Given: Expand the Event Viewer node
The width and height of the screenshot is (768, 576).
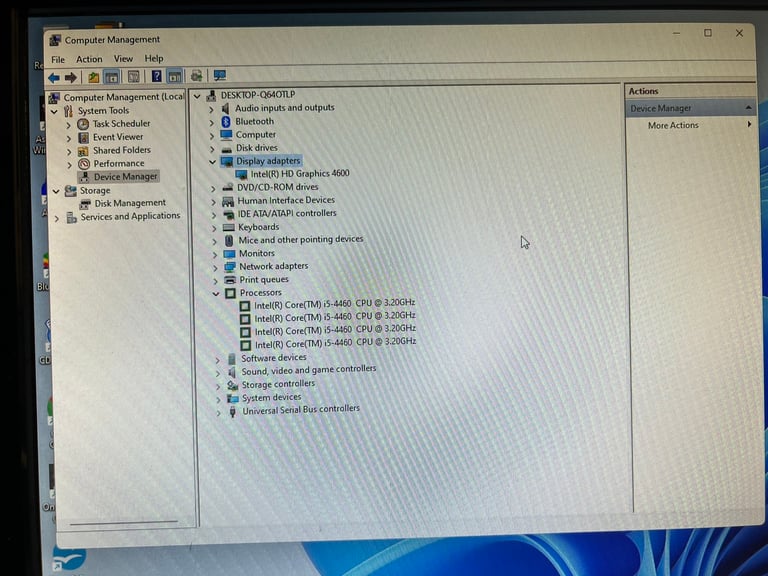Looking at the screenshot, I should point(69,139).
